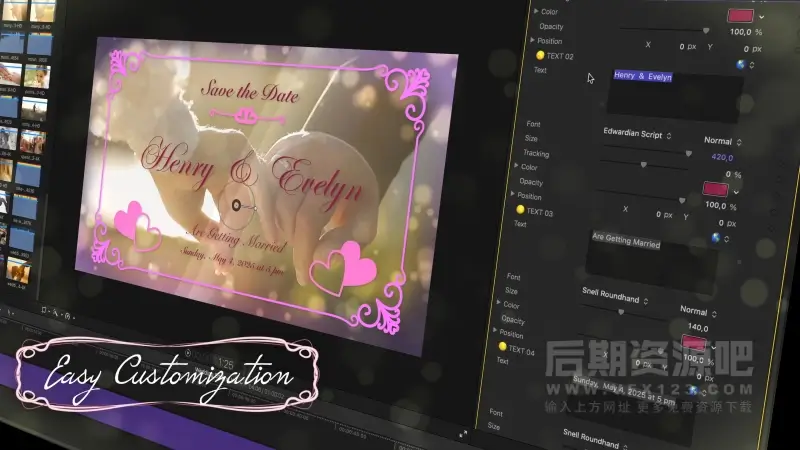Open the chevron next to TEXT 02 color swatch
The image size is (800, 450).
(x=737, y=190)
